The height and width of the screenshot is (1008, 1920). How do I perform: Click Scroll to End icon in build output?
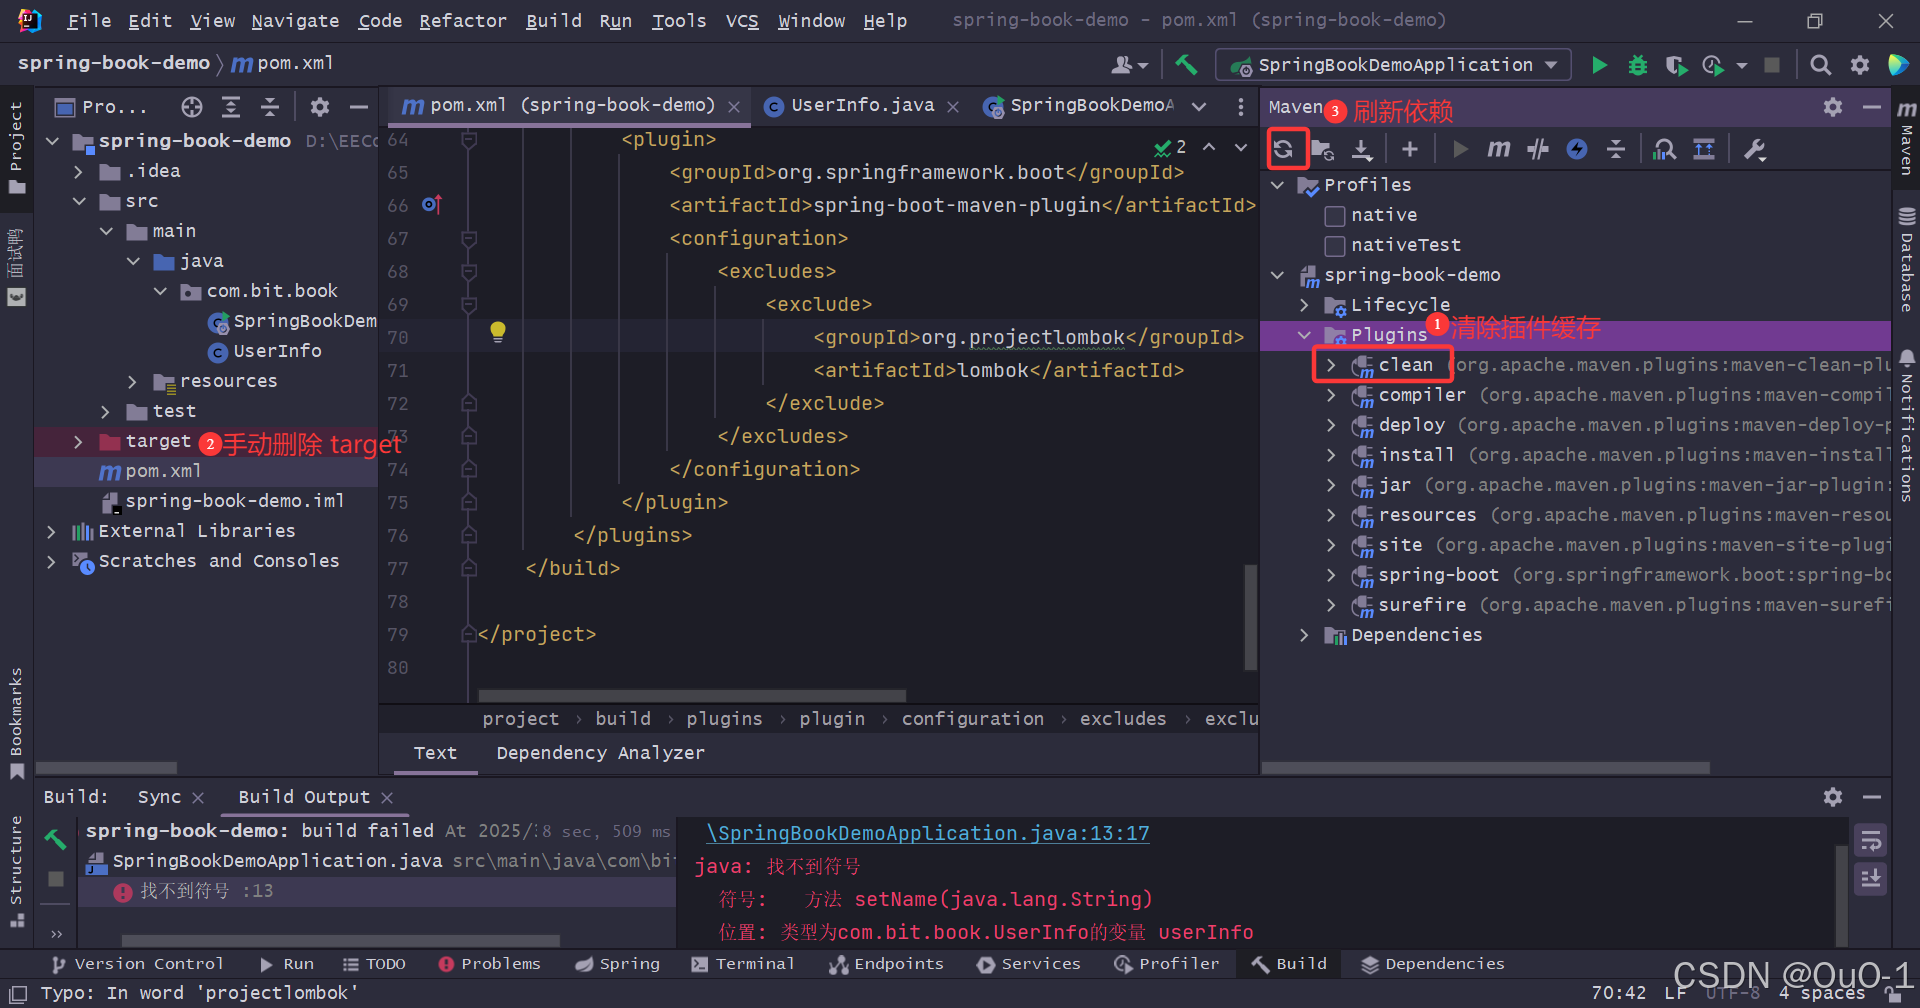tap(1870, 879)
